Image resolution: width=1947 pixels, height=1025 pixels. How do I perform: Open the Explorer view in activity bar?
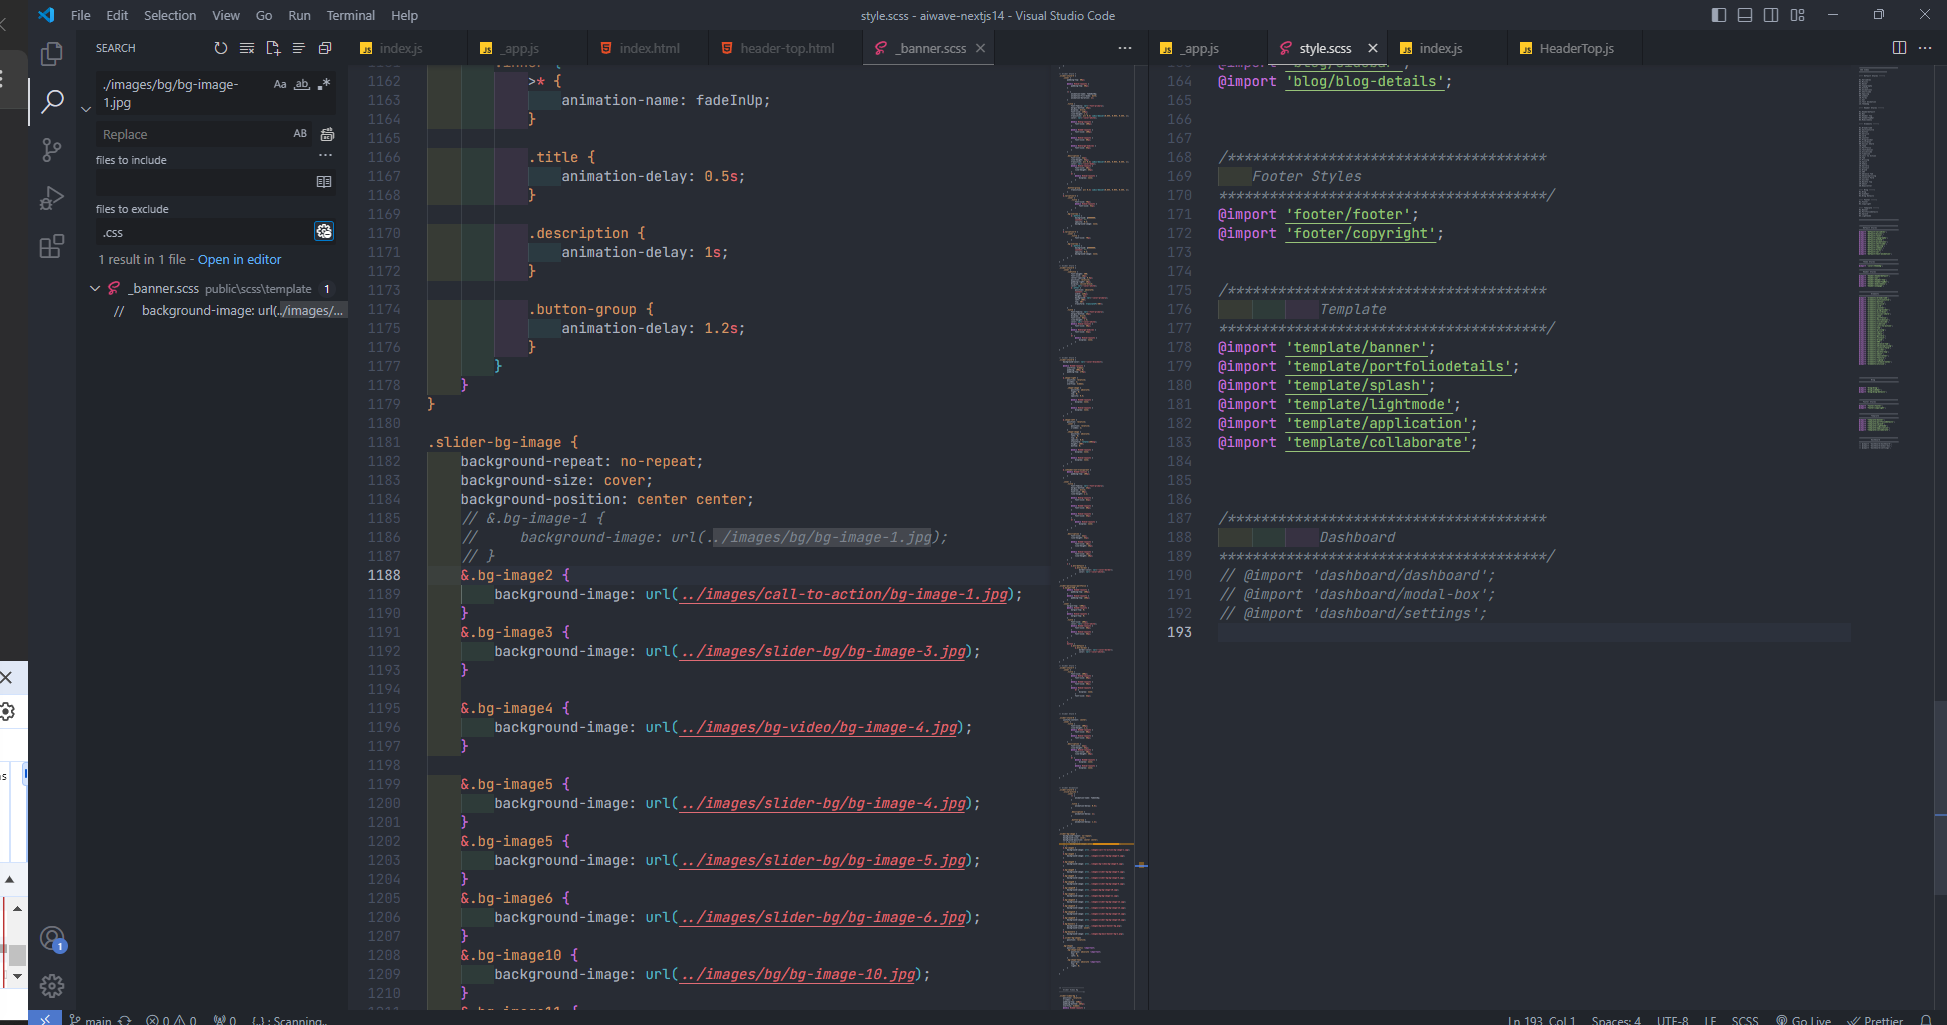click(52, 53)
